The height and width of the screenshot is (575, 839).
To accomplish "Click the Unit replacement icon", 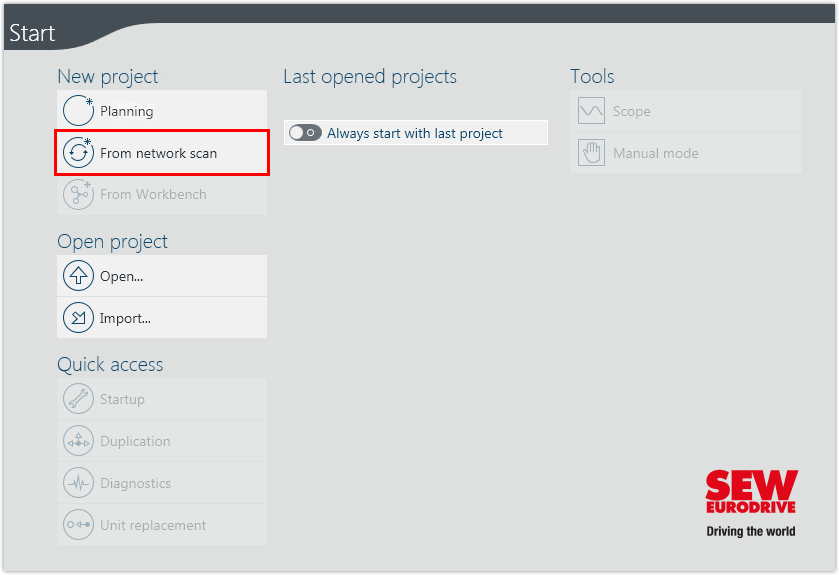I will 78,525.
